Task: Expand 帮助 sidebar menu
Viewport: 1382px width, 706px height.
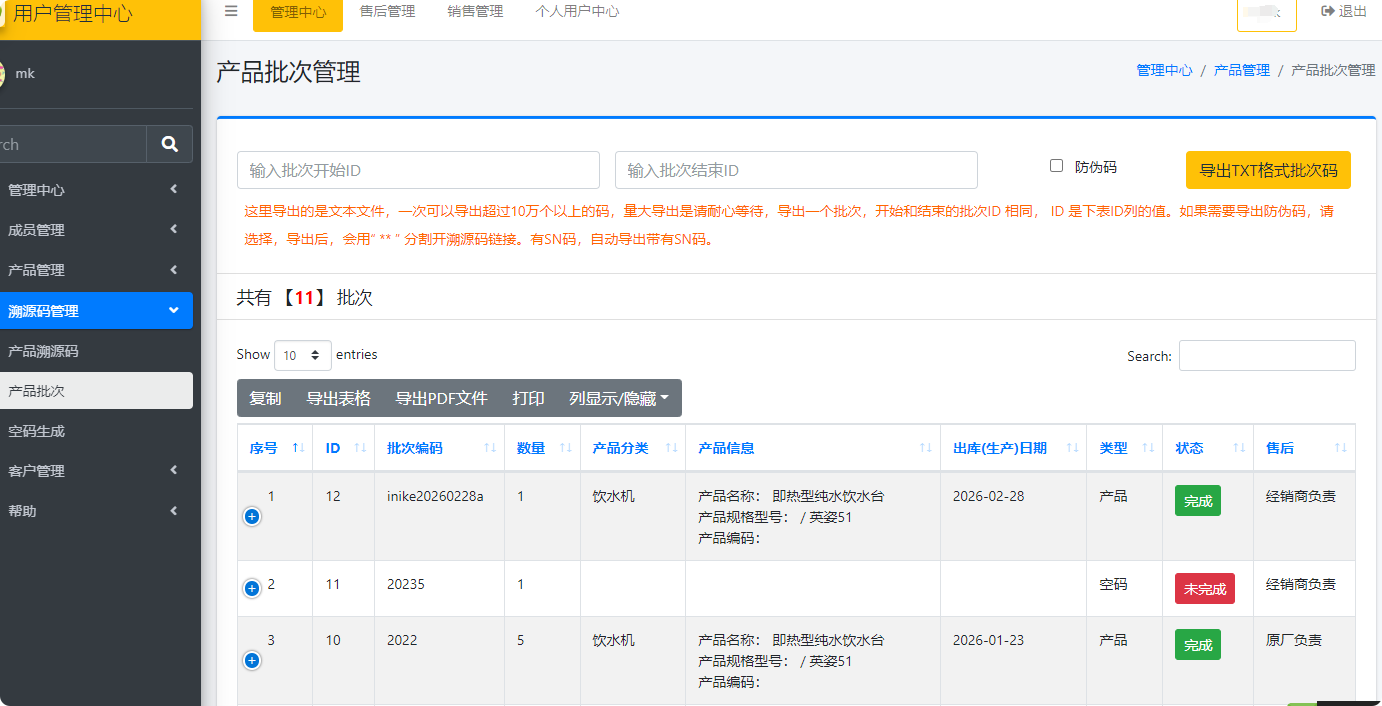Action: [x=96, y=511]
